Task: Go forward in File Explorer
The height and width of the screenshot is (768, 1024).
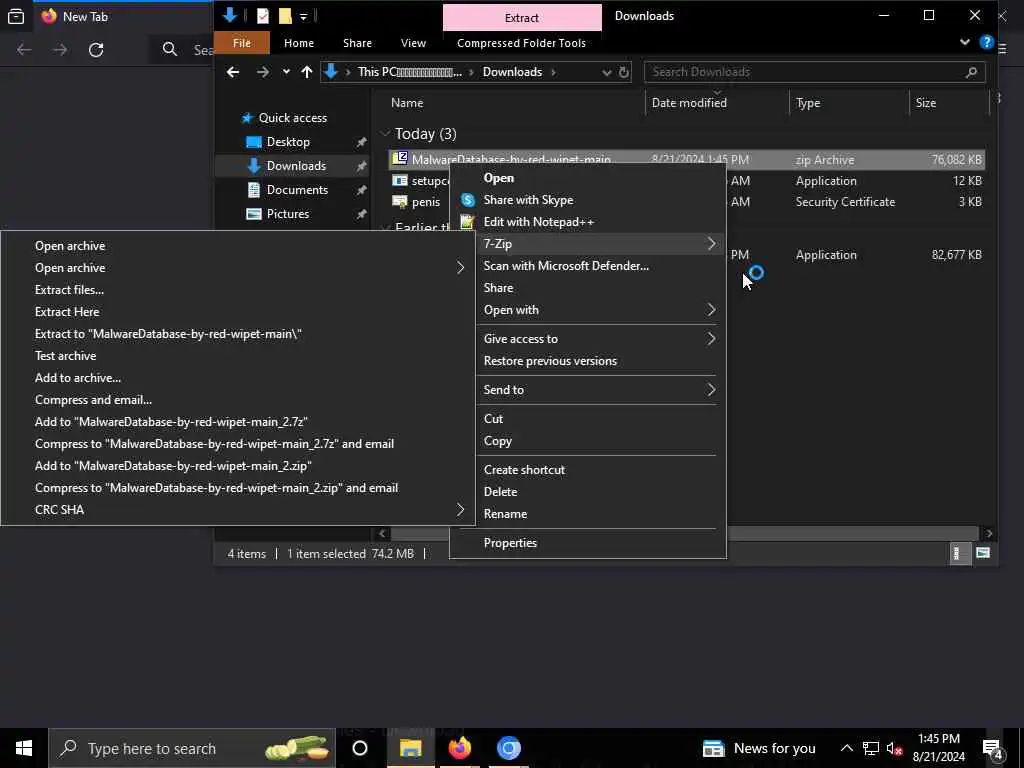Action: [x=263, y=72]
